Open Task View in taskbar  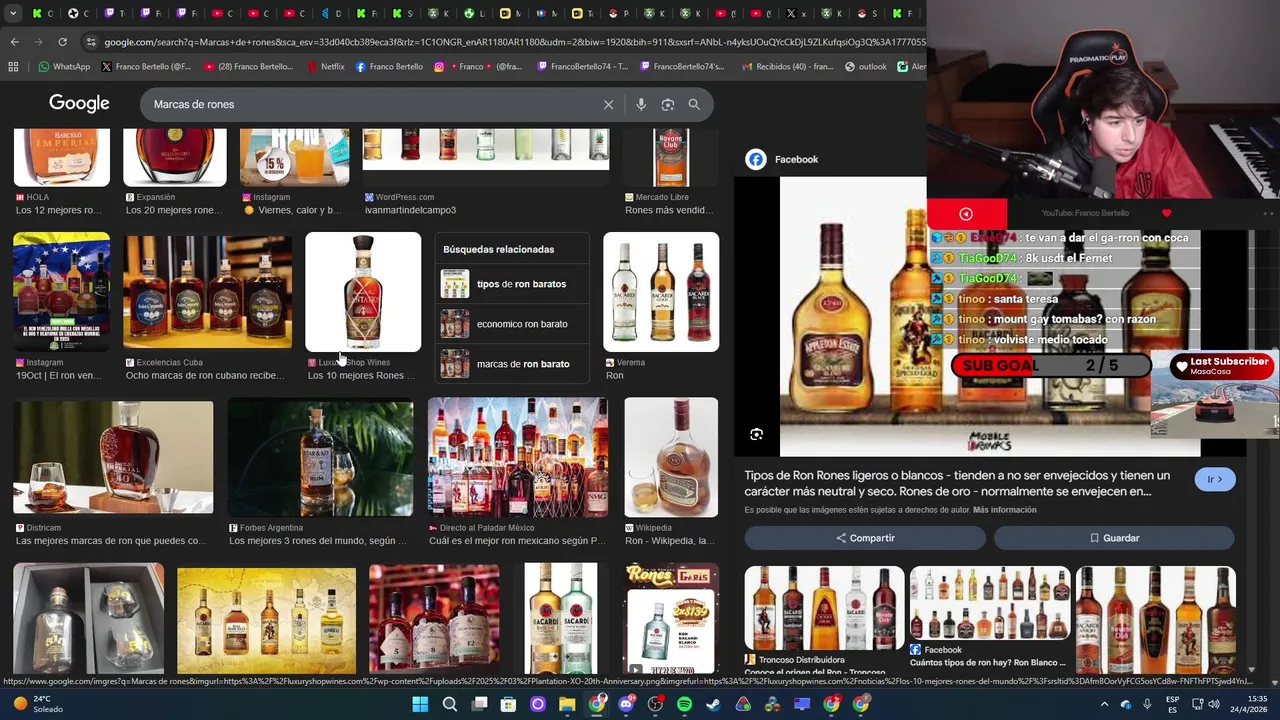479,704
